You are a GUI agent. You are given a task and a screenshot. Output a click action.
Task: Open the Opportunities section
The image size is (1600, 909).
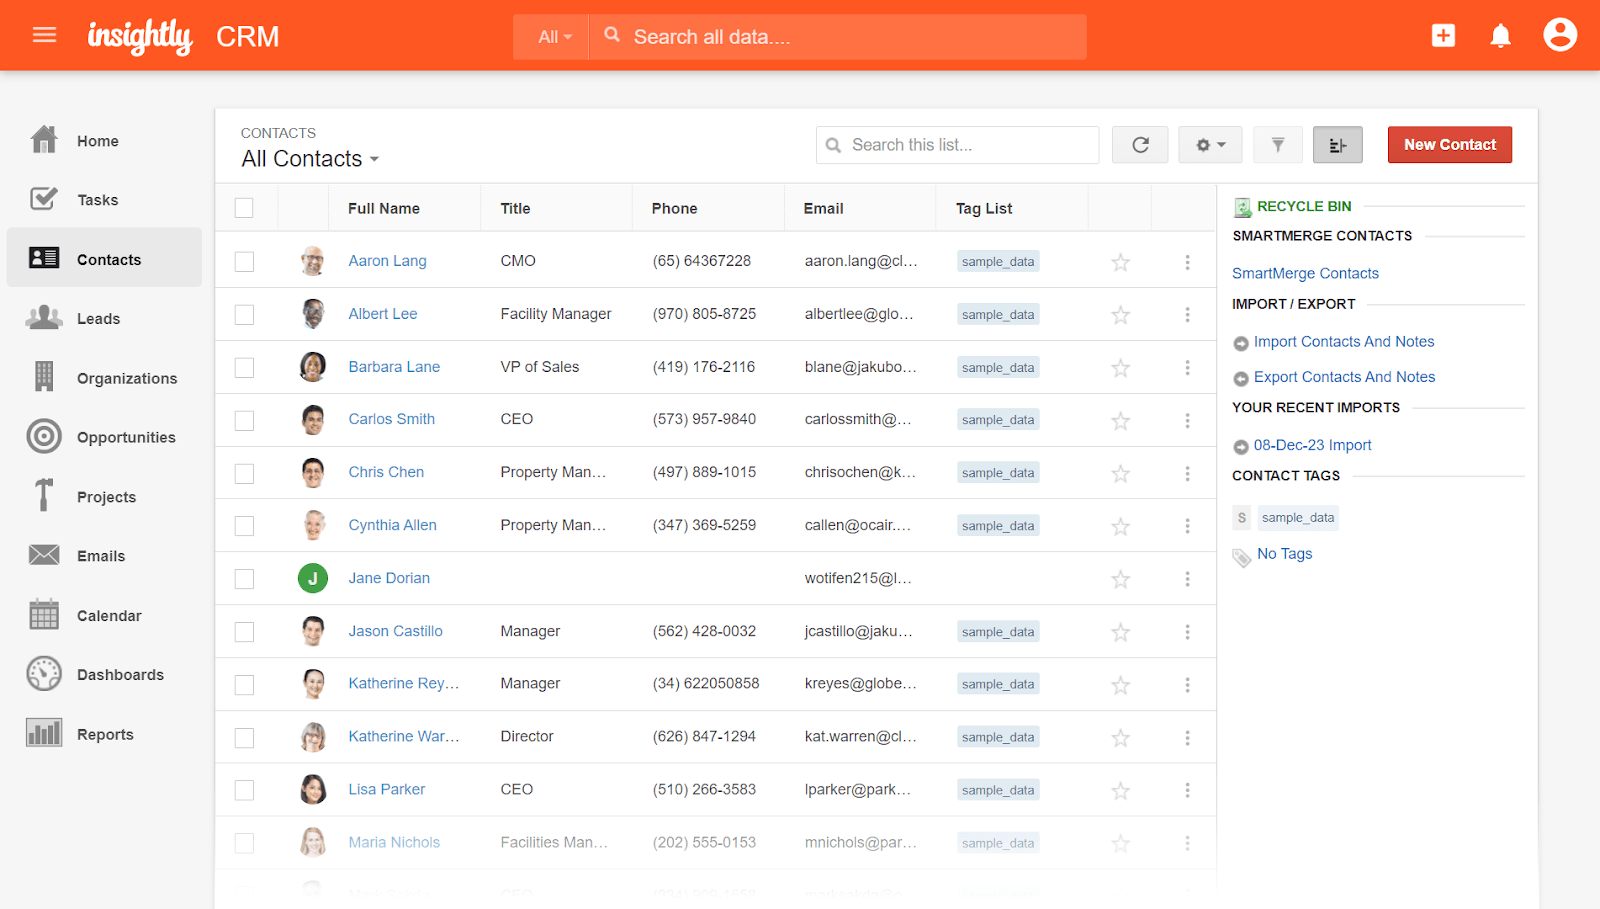(126, 437)
